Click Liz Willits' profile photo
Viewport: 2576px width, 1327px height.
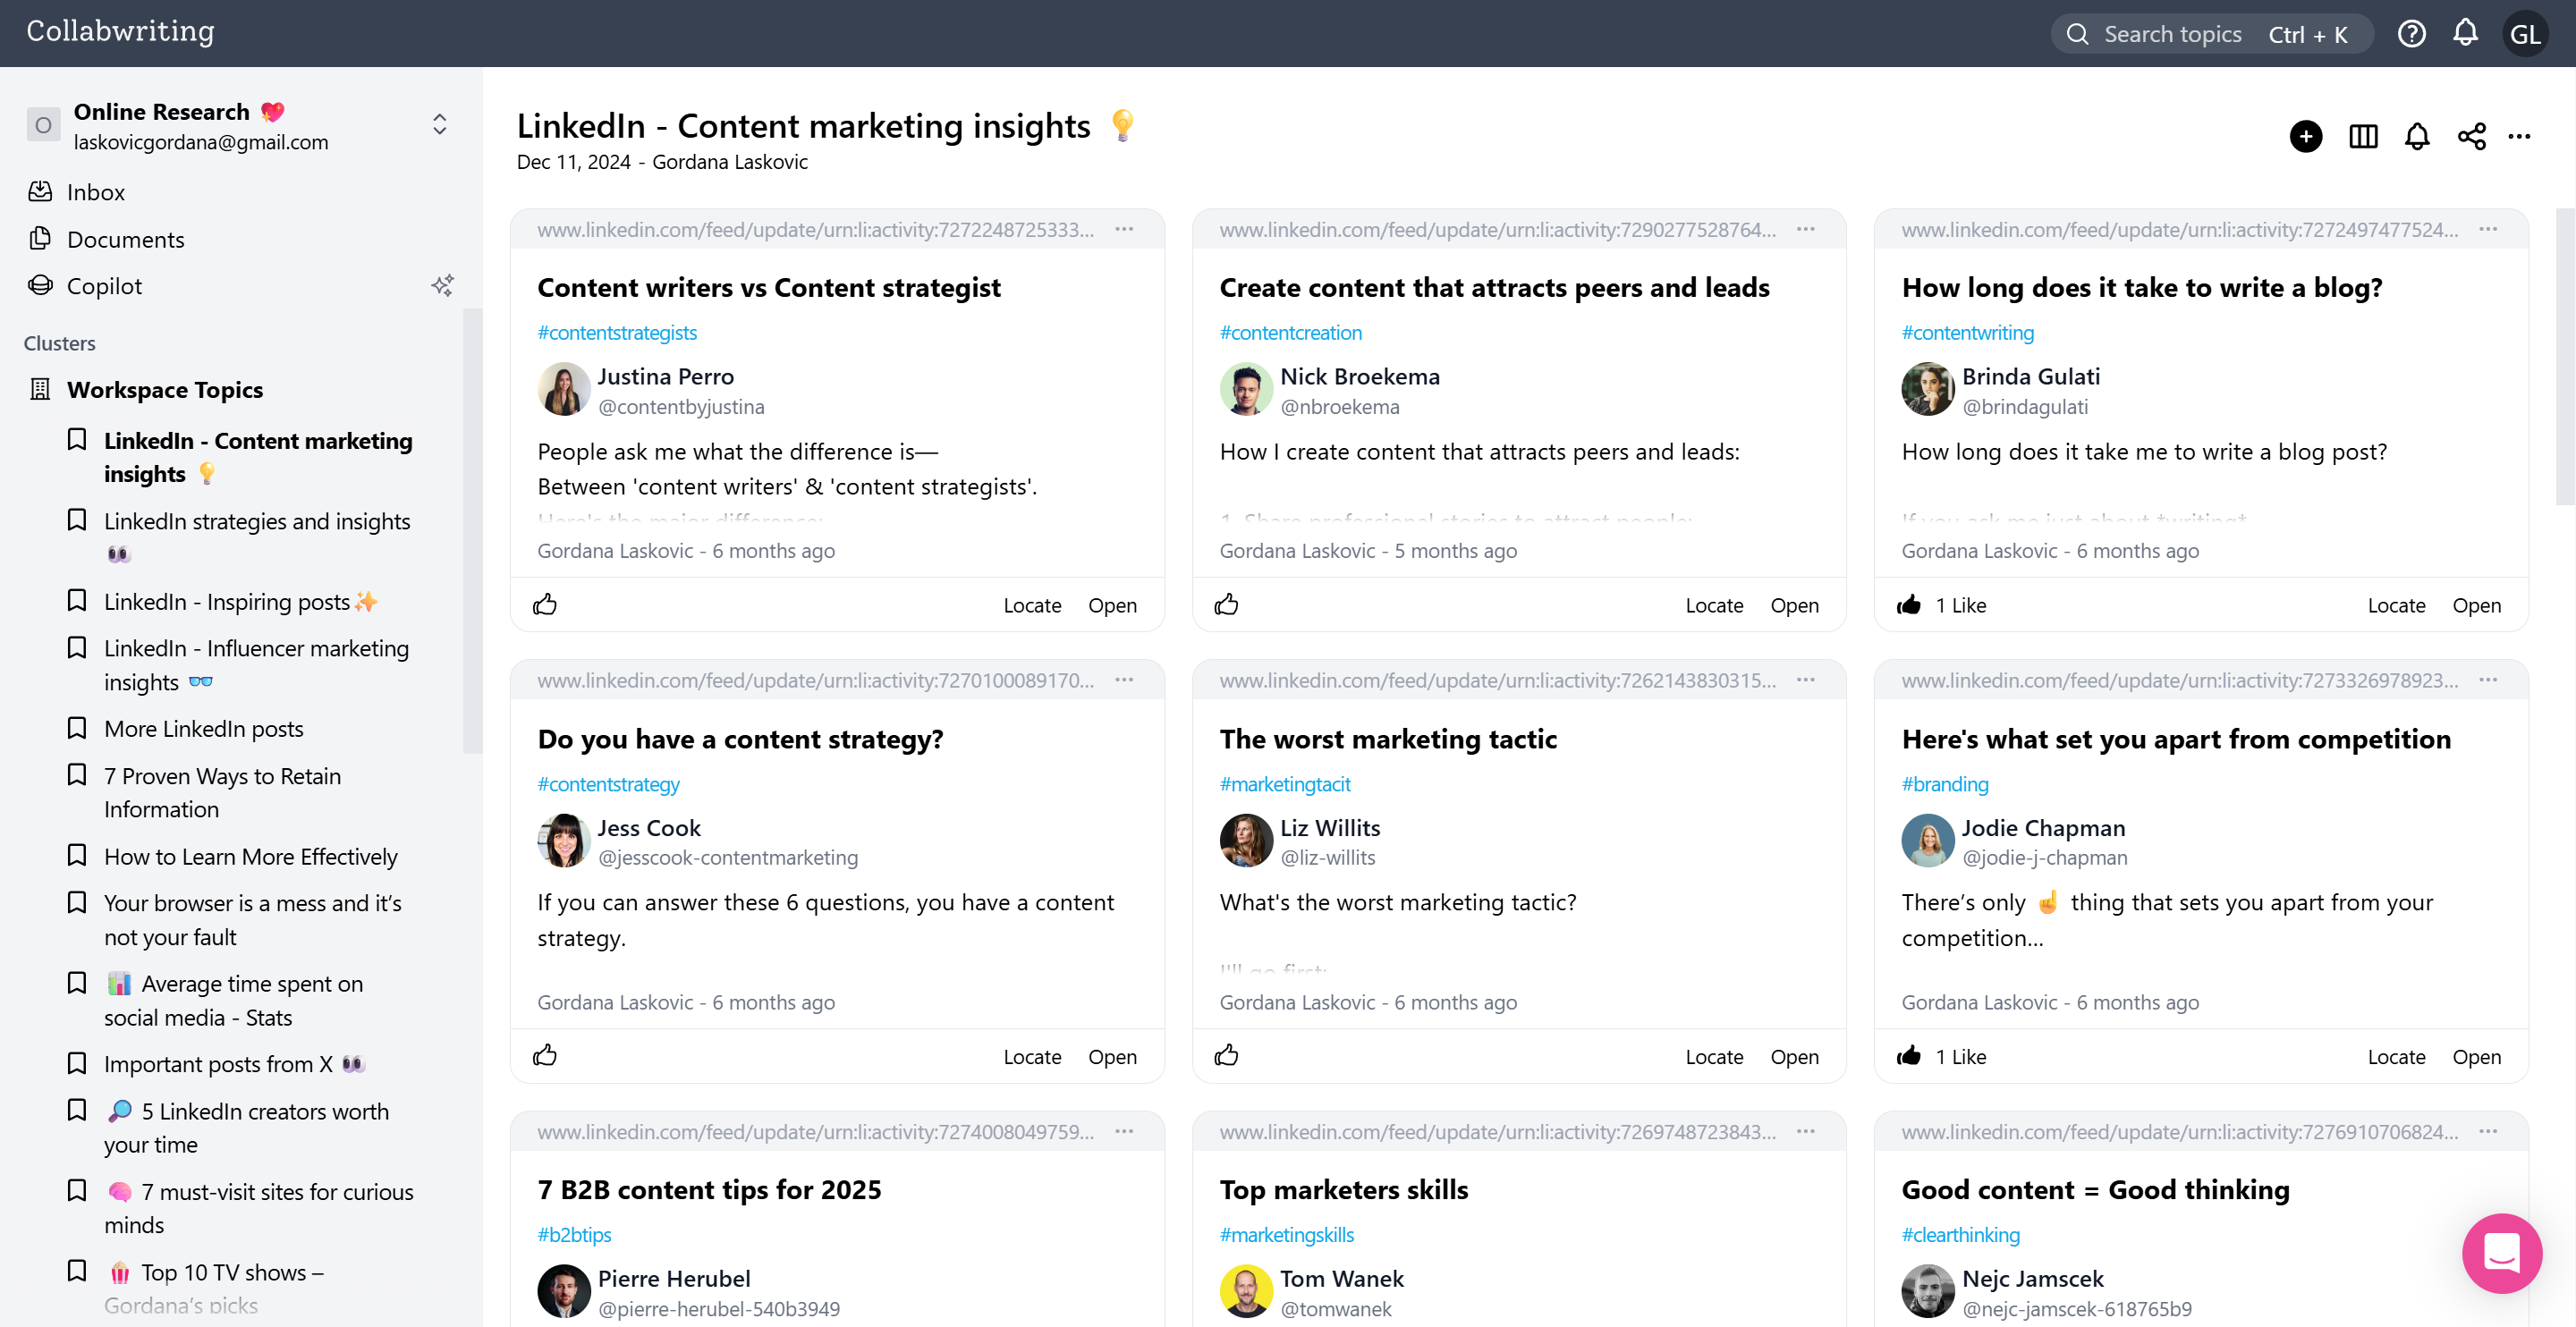pos(1245,840)
